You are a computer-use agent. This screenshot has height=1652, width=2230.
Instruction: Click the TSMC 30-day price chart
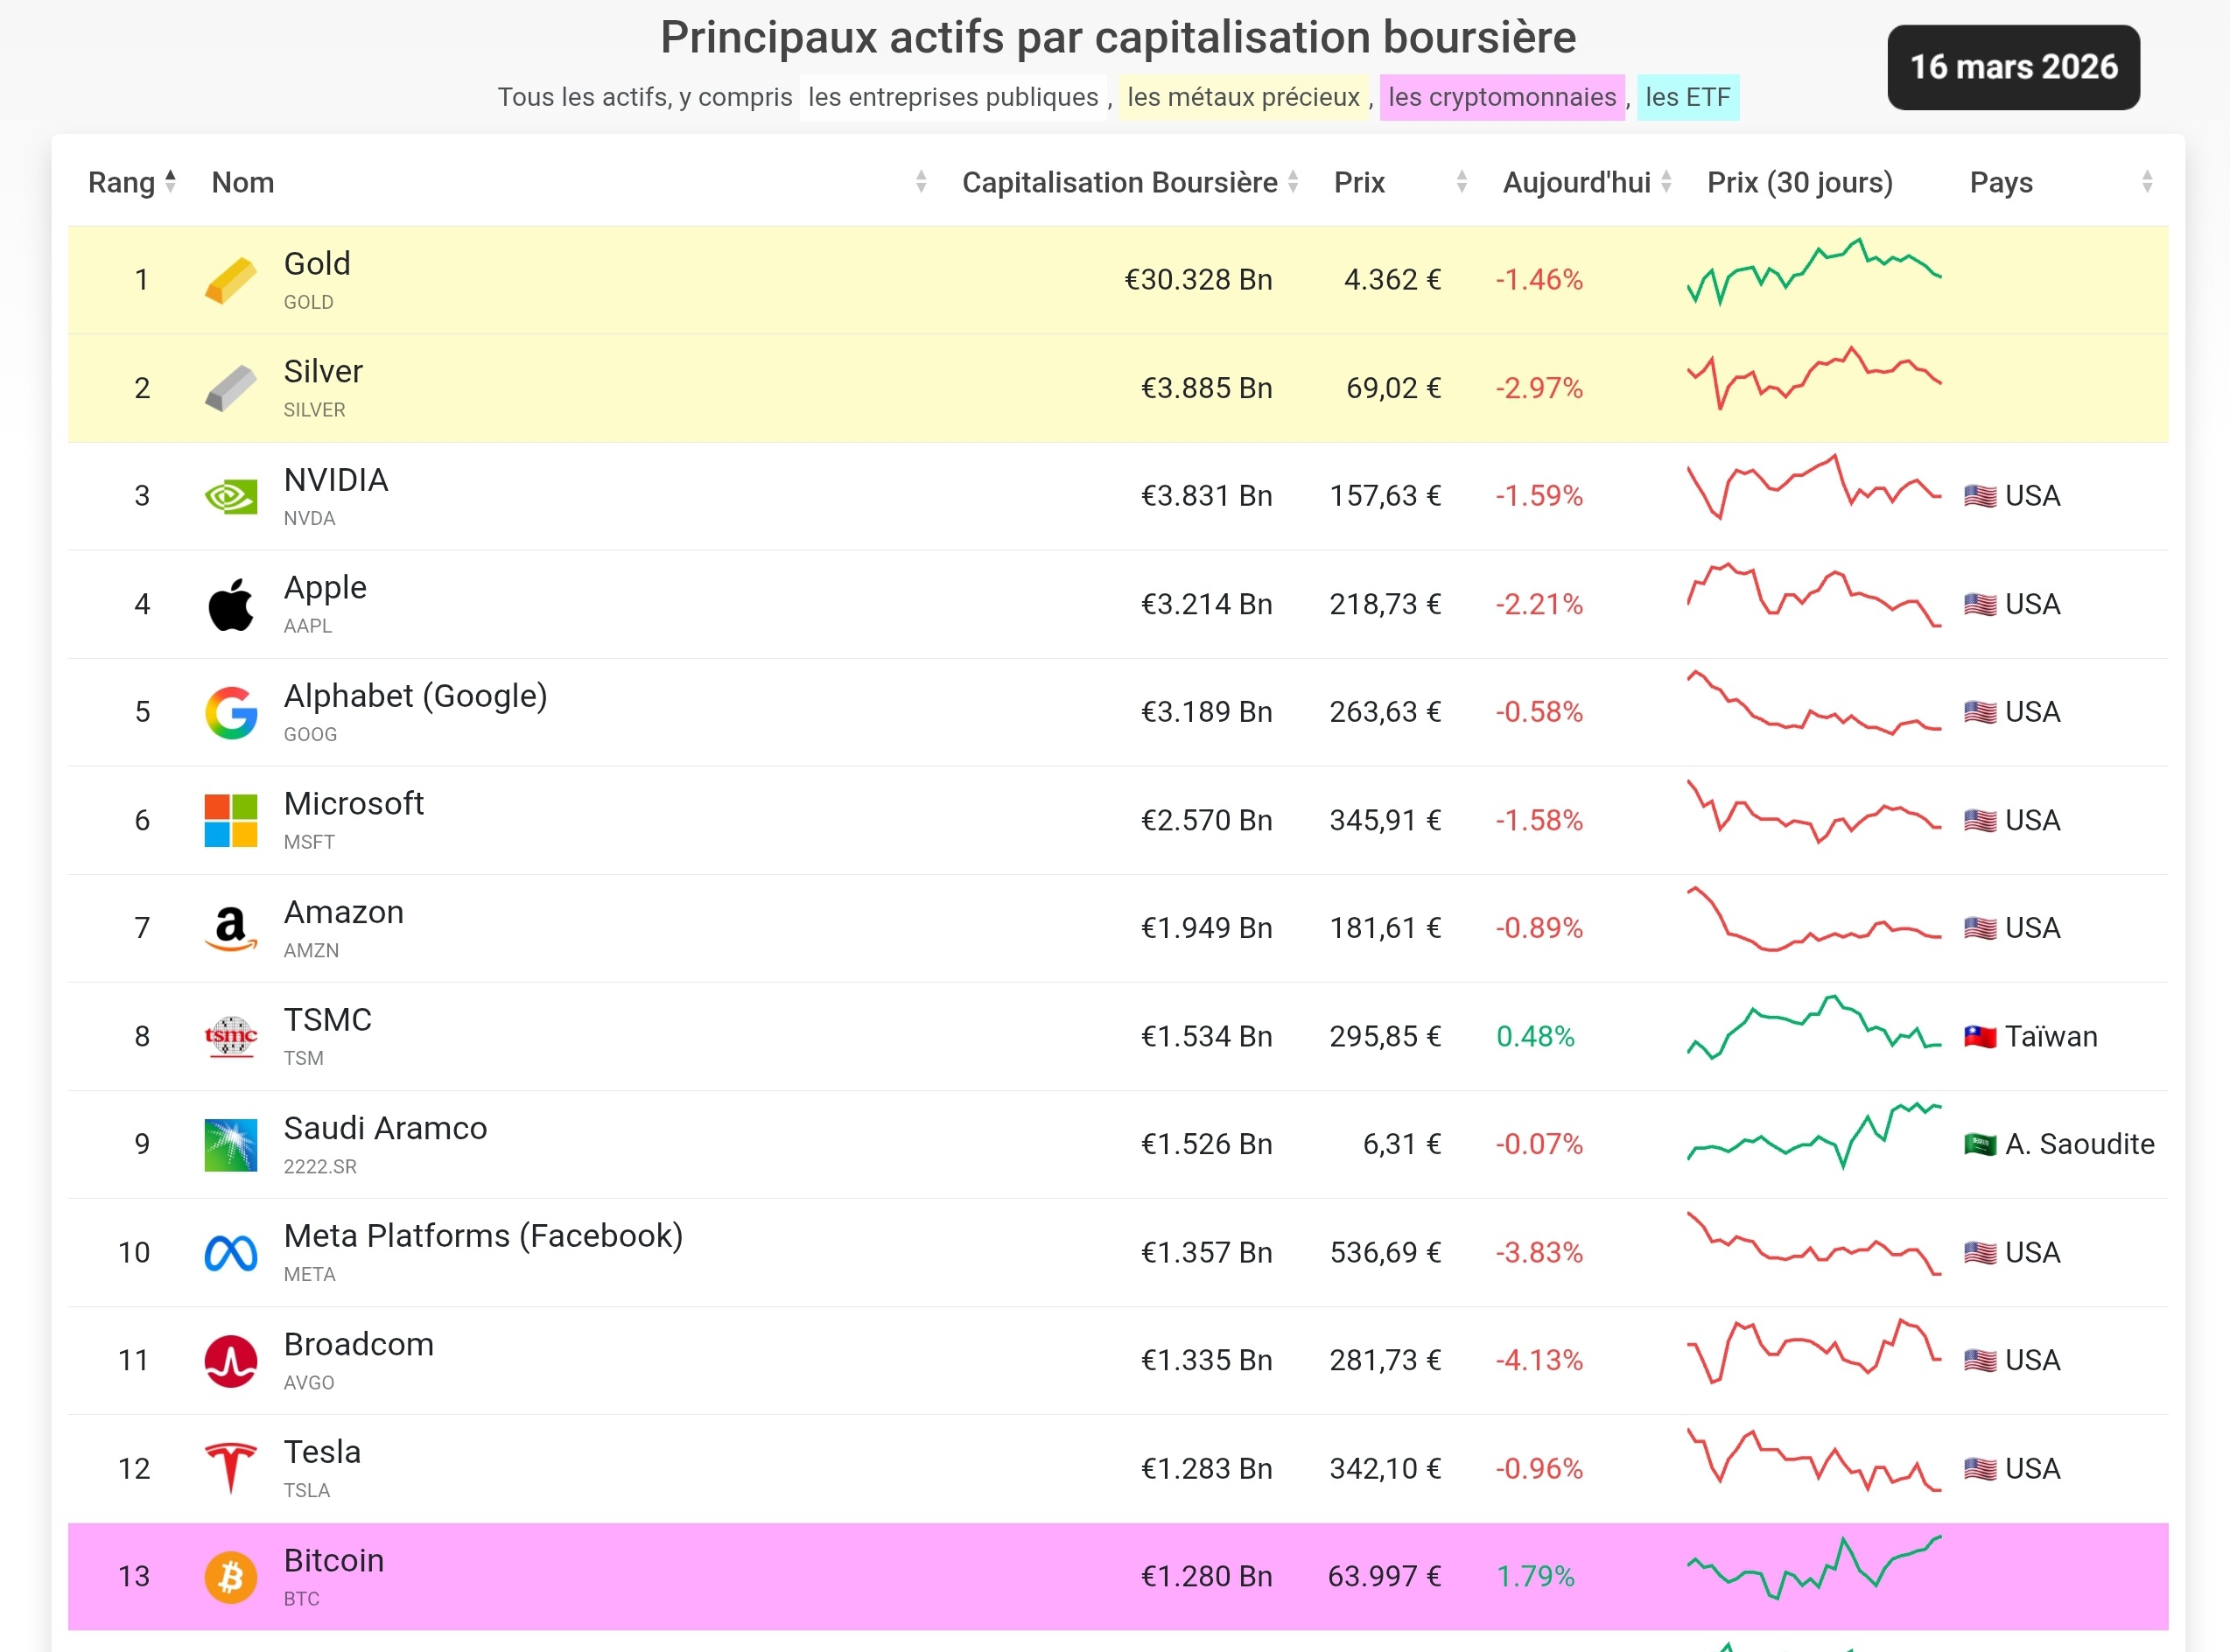1814,1028
